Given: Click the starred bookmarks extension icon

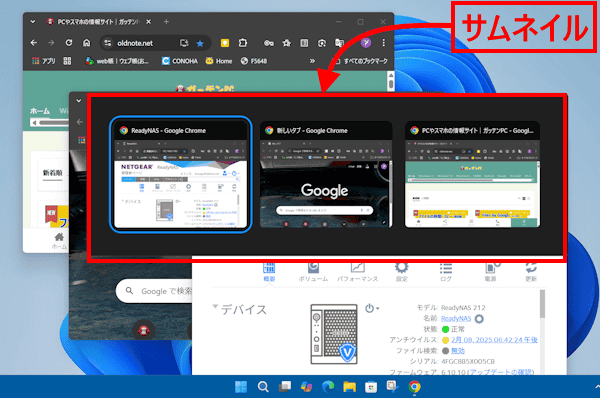Looking at the screenshot, I should 287,43.
